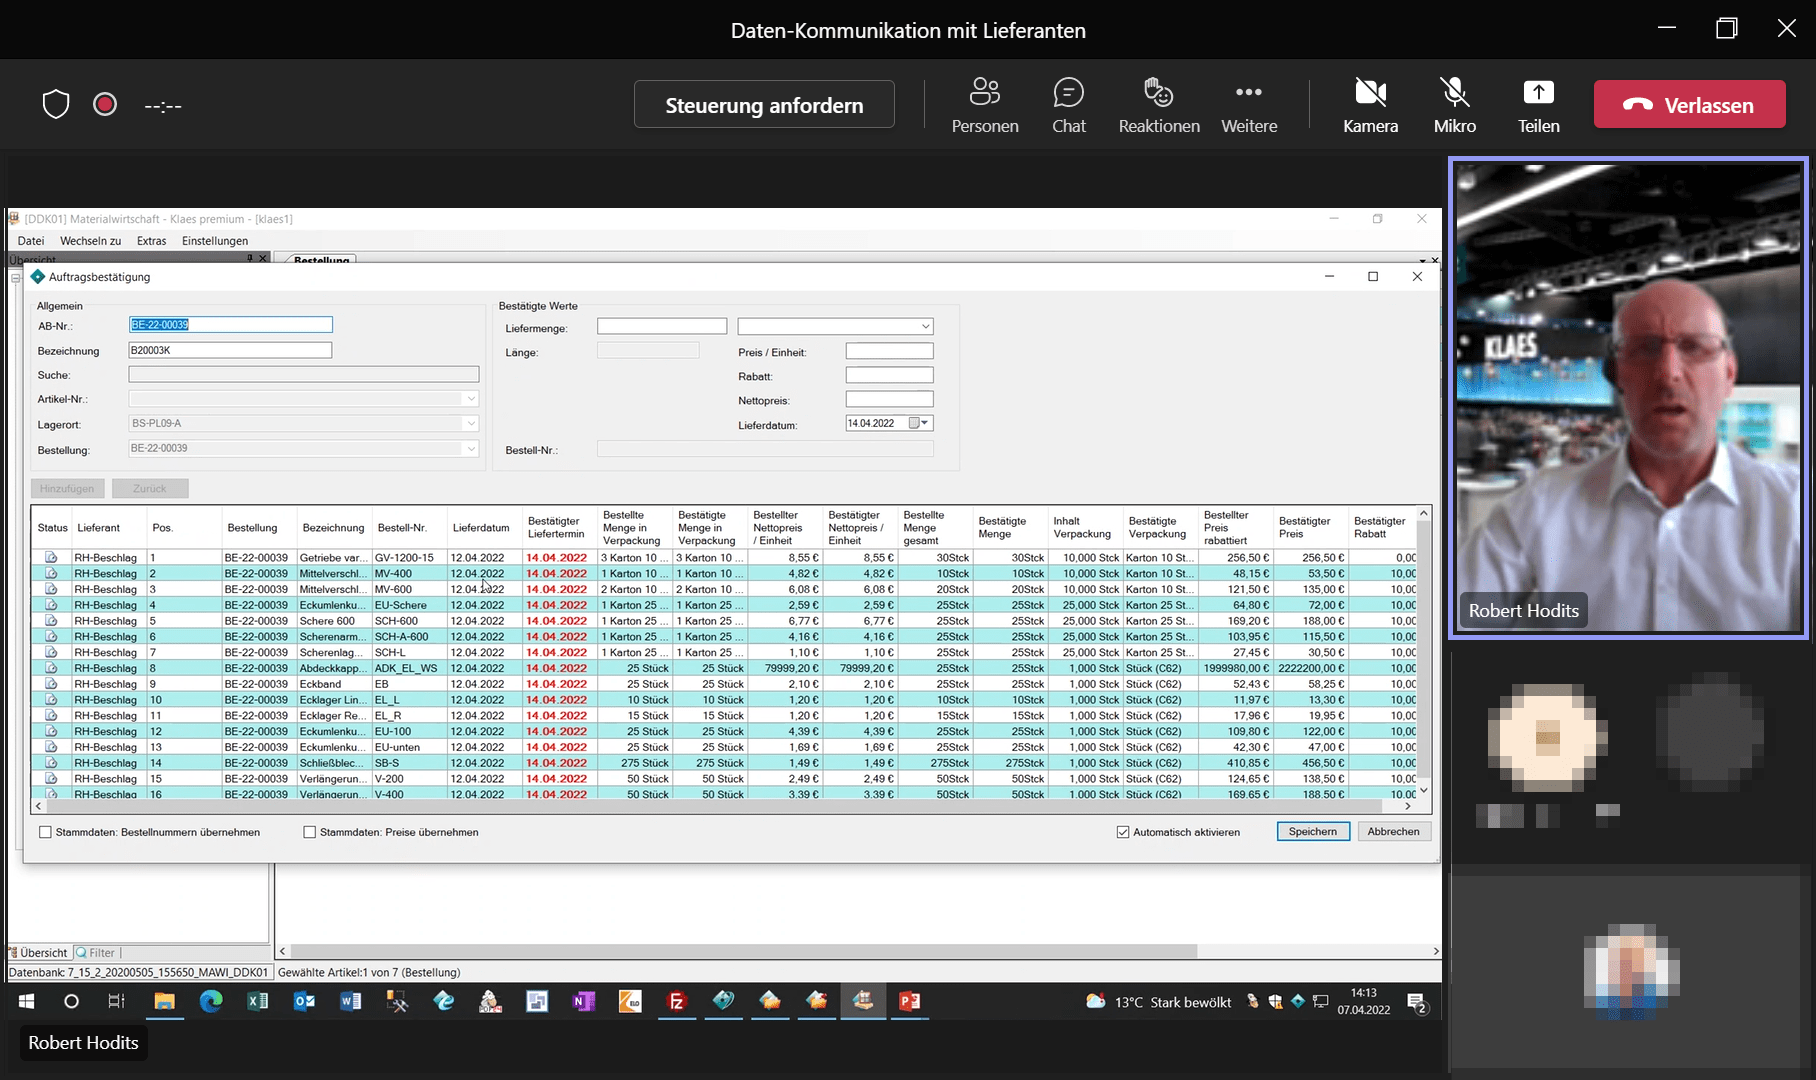This screenshot has width=1816, height=1080.
Task: Click the shield security icon
Action: point(56,104)
